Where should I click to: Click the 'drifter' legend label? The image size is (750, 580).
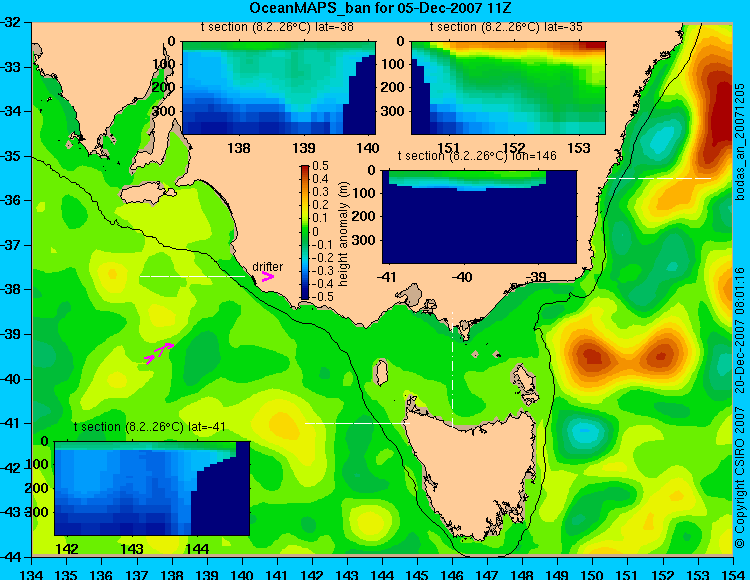(267, 266)
